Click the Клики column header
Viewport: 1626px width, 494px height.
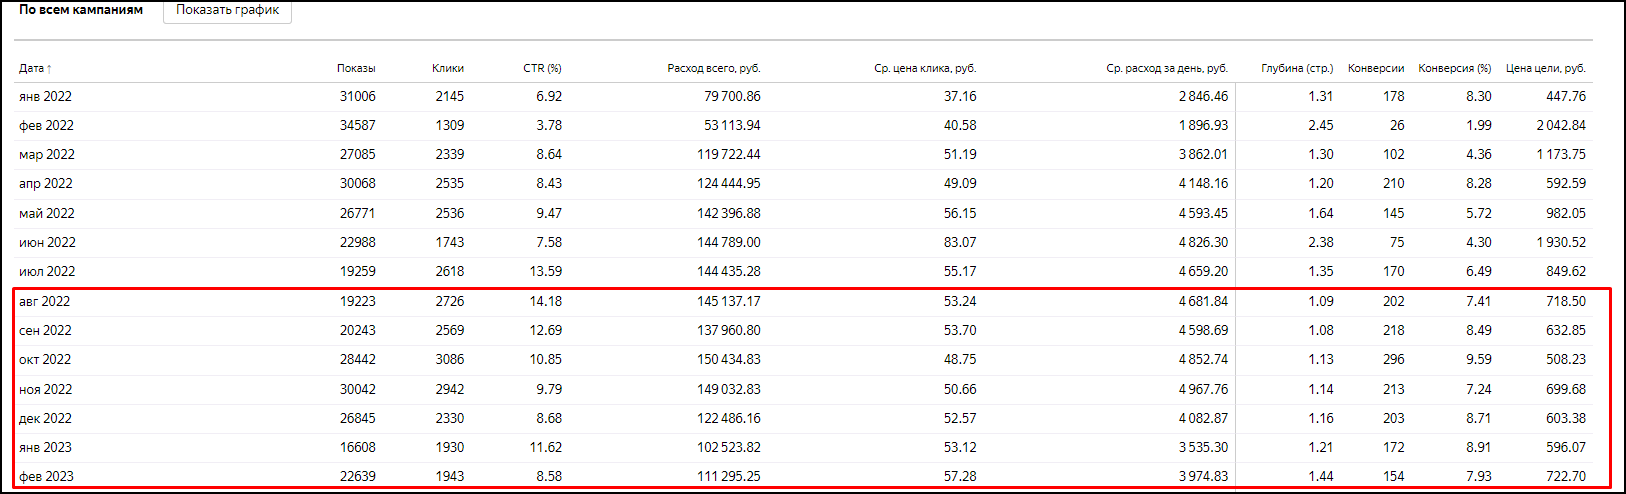447,68
